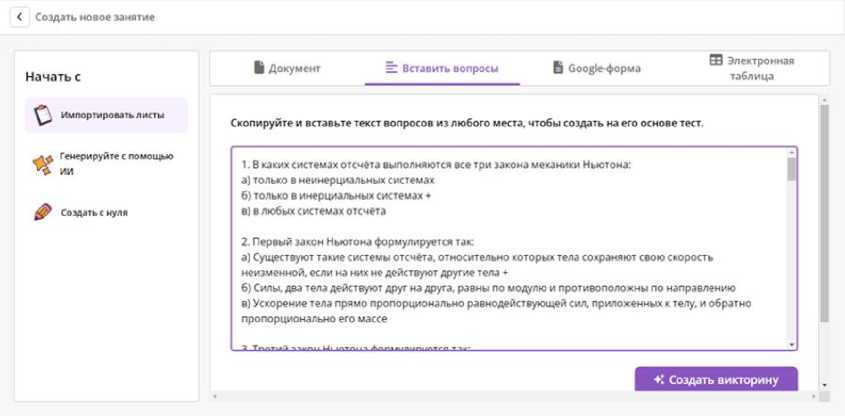
Task: Click the instruction 'Скопируйте и вставьте текст вопросов'
Action: pos(467,123)
